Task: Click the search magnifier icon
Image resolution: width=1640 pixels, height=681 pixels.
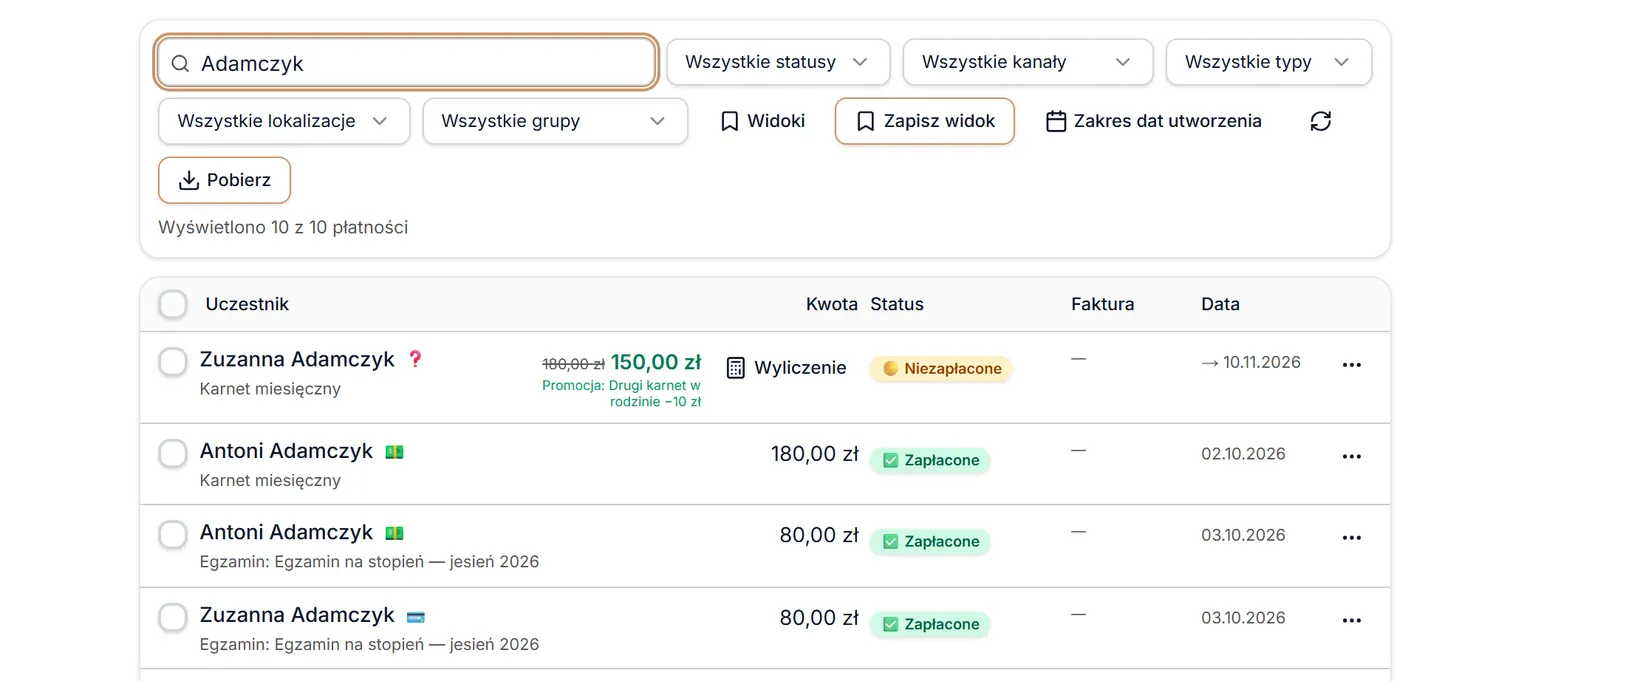Action: (180, 63)
